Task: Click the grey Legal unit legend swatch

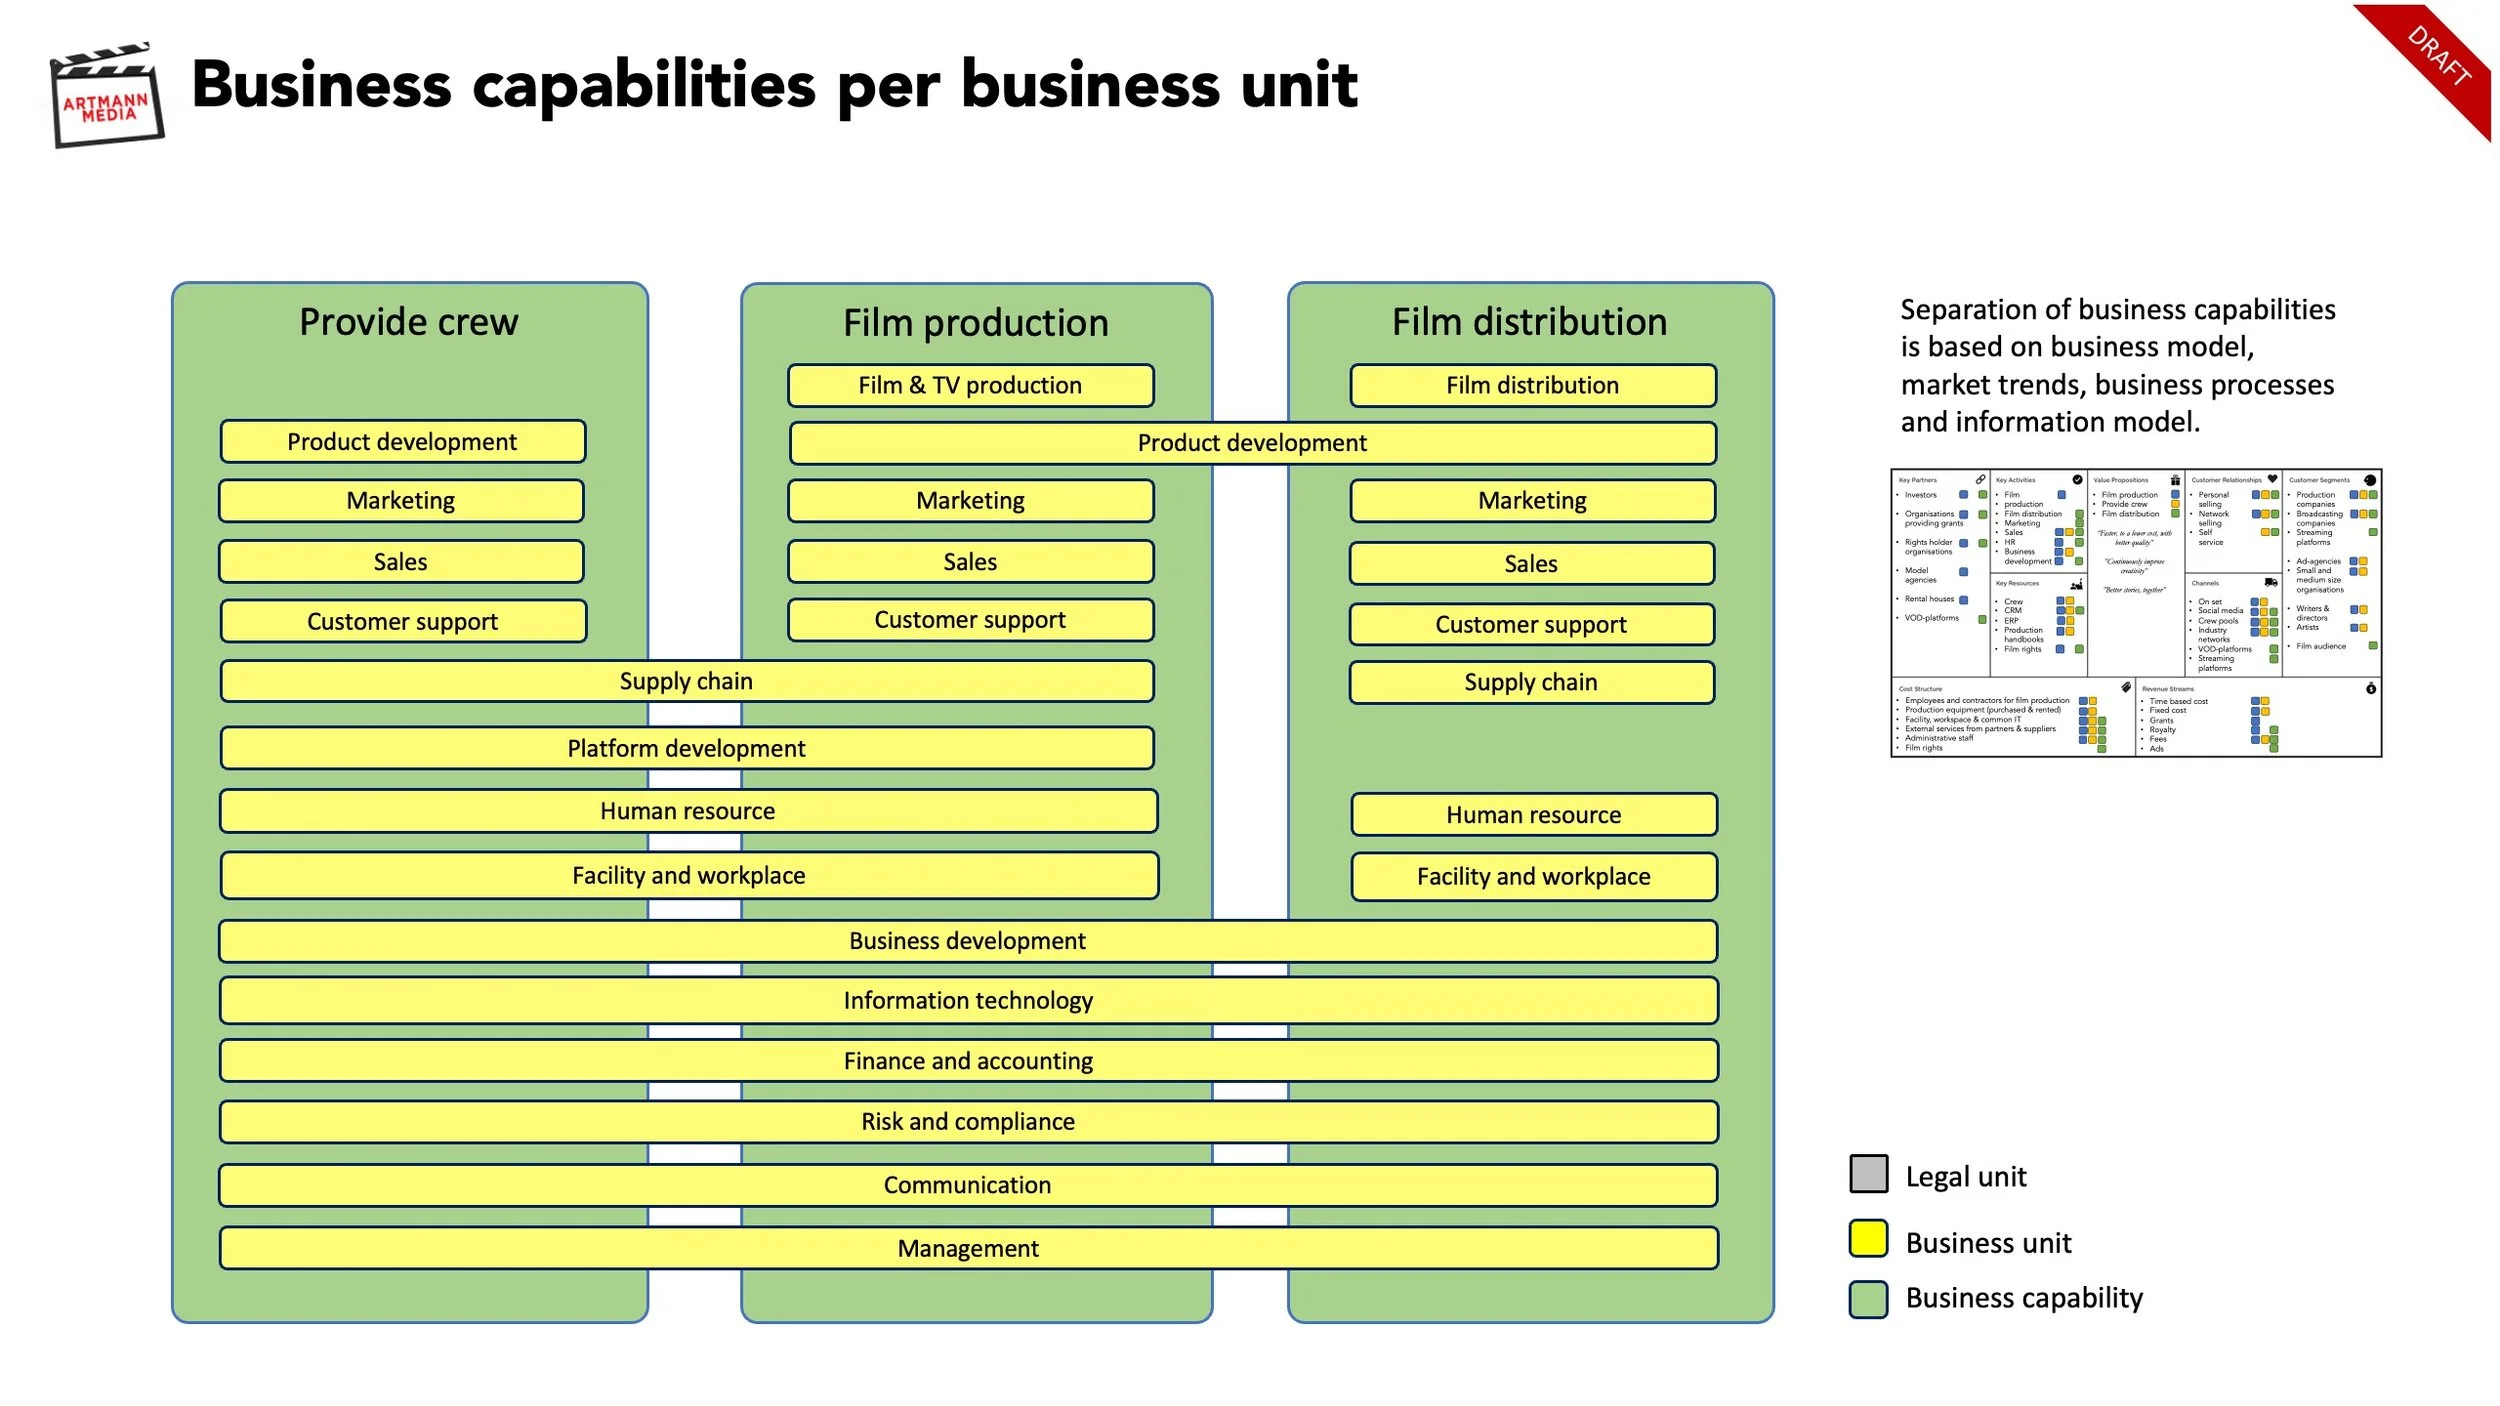Action: coord(1868,1174)
